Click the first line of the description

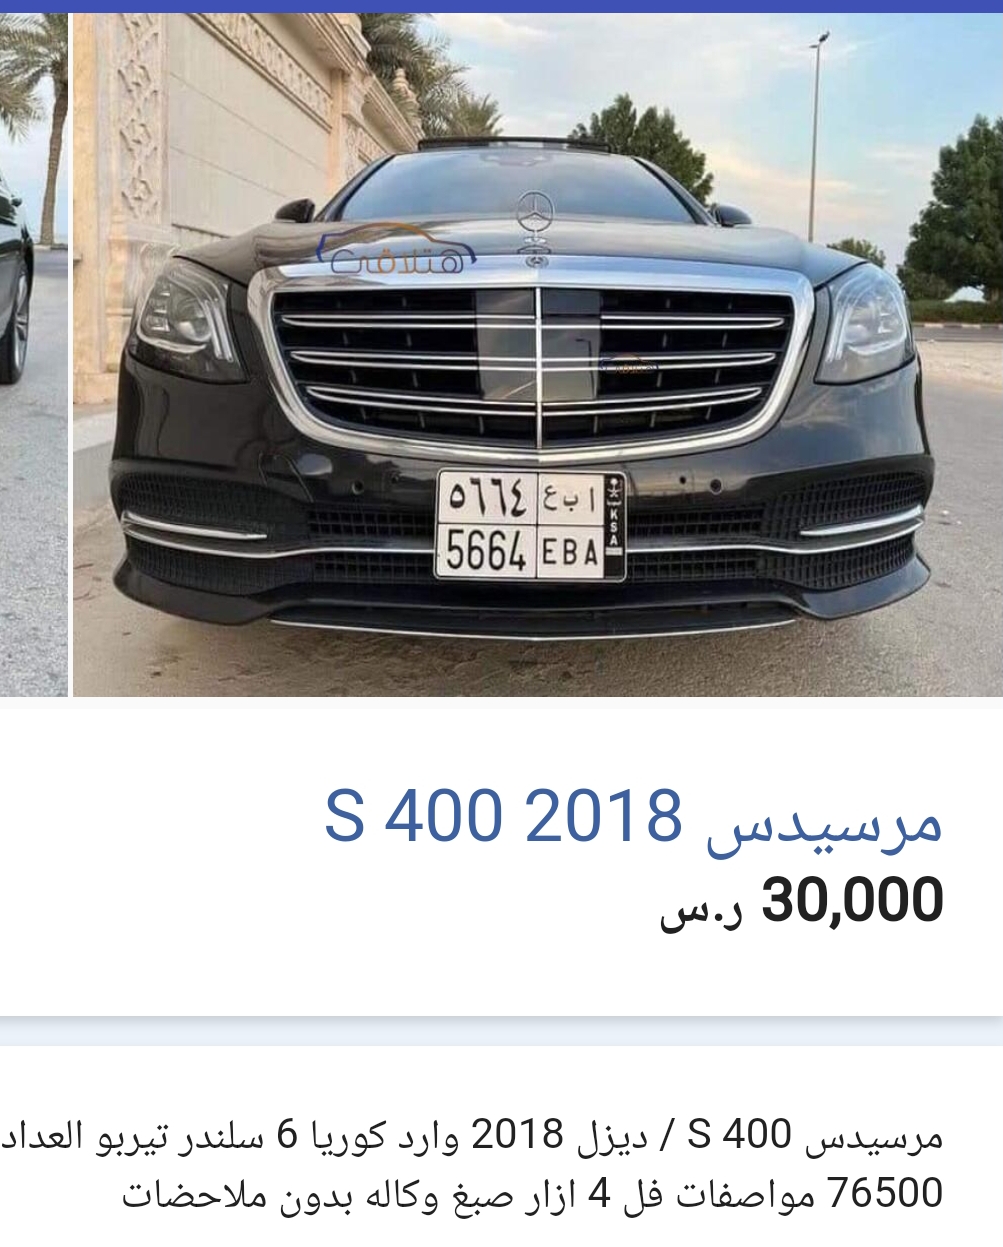tap(472, 1135)
